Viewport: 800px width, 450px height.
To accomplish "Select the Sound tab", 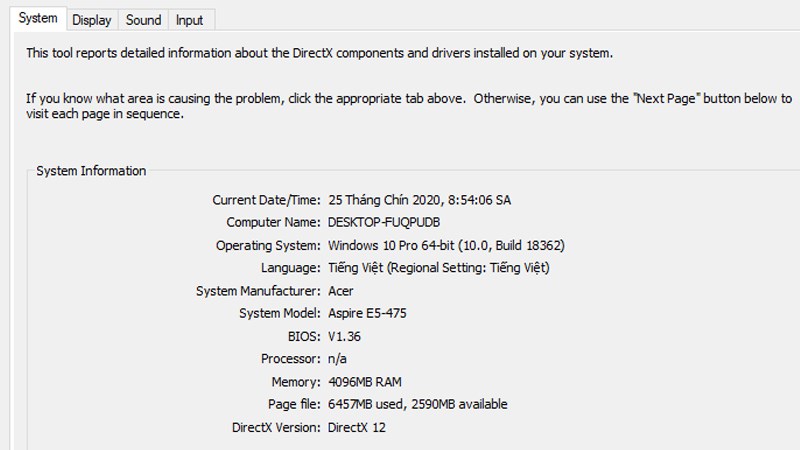I will tap(143, 20).
